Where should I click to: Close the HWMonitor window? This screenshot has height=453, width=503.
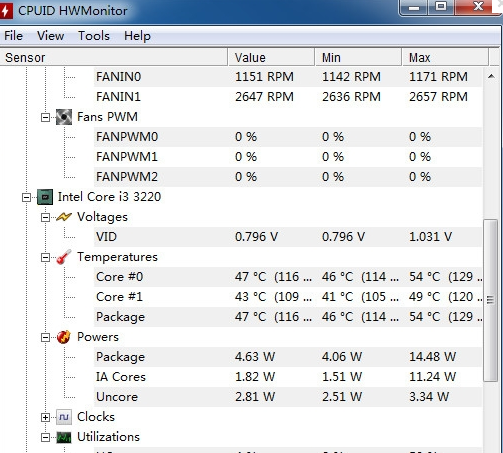click(x=479, y=7)
